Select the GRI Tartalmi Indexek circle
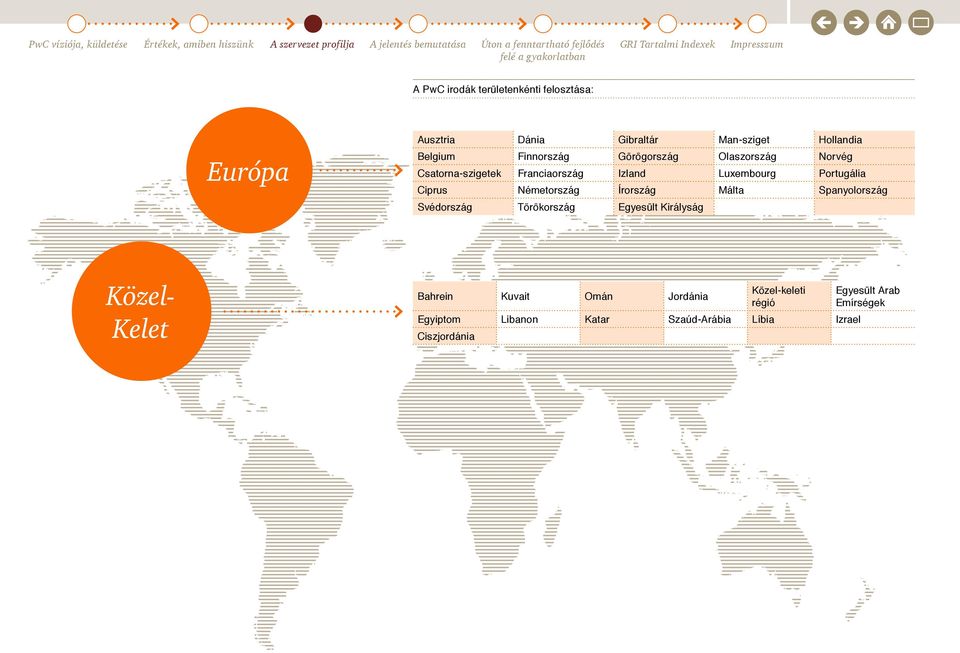The image size is (960, 653). coord(667,24)
